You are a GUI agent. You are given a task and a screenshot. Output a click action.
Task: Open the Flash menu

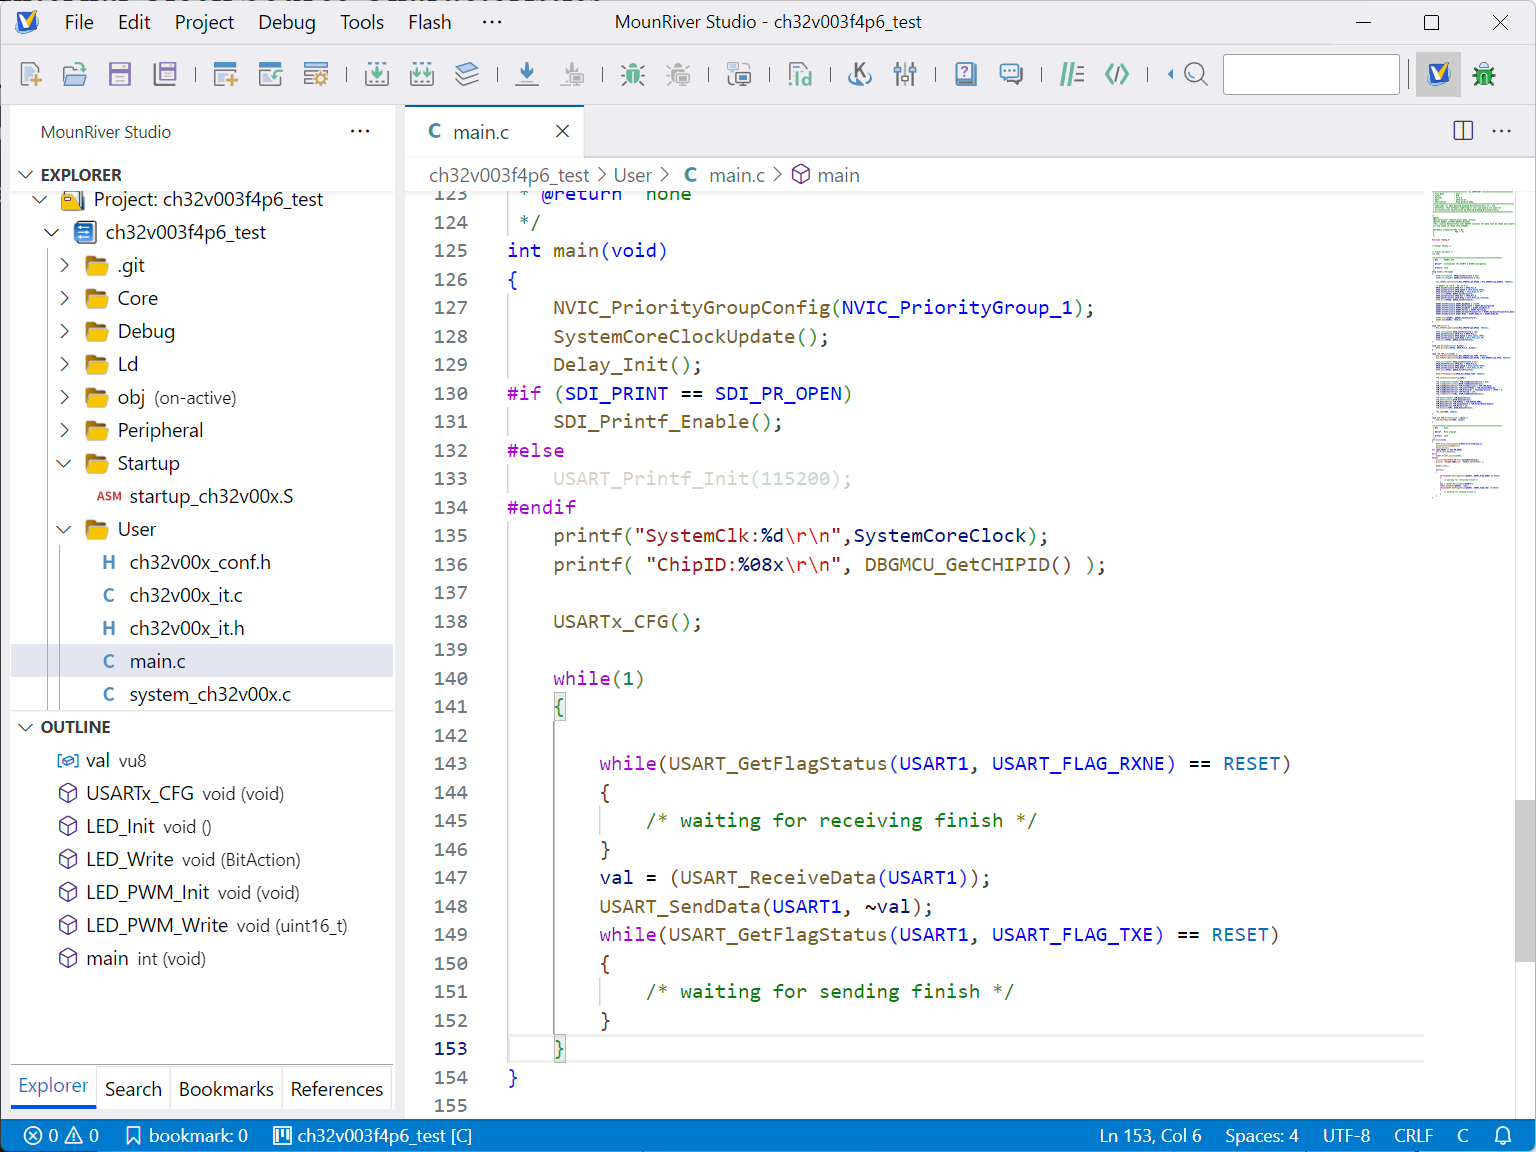coord(430,22)
